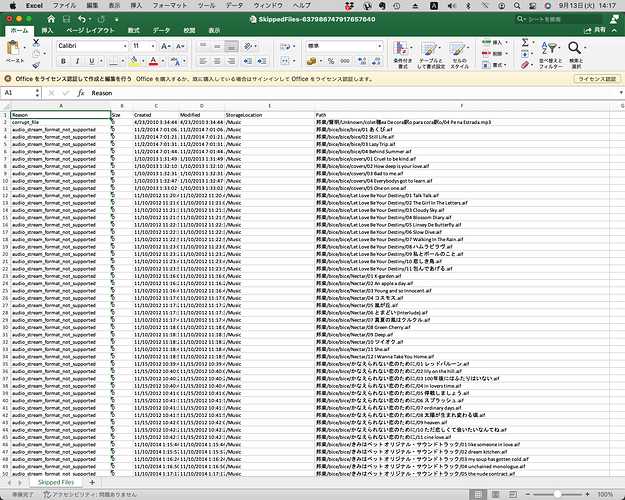This screenshot has width=625, height=500.
Task: Open Conditional Formatting
Action: (x=402, y=54)
